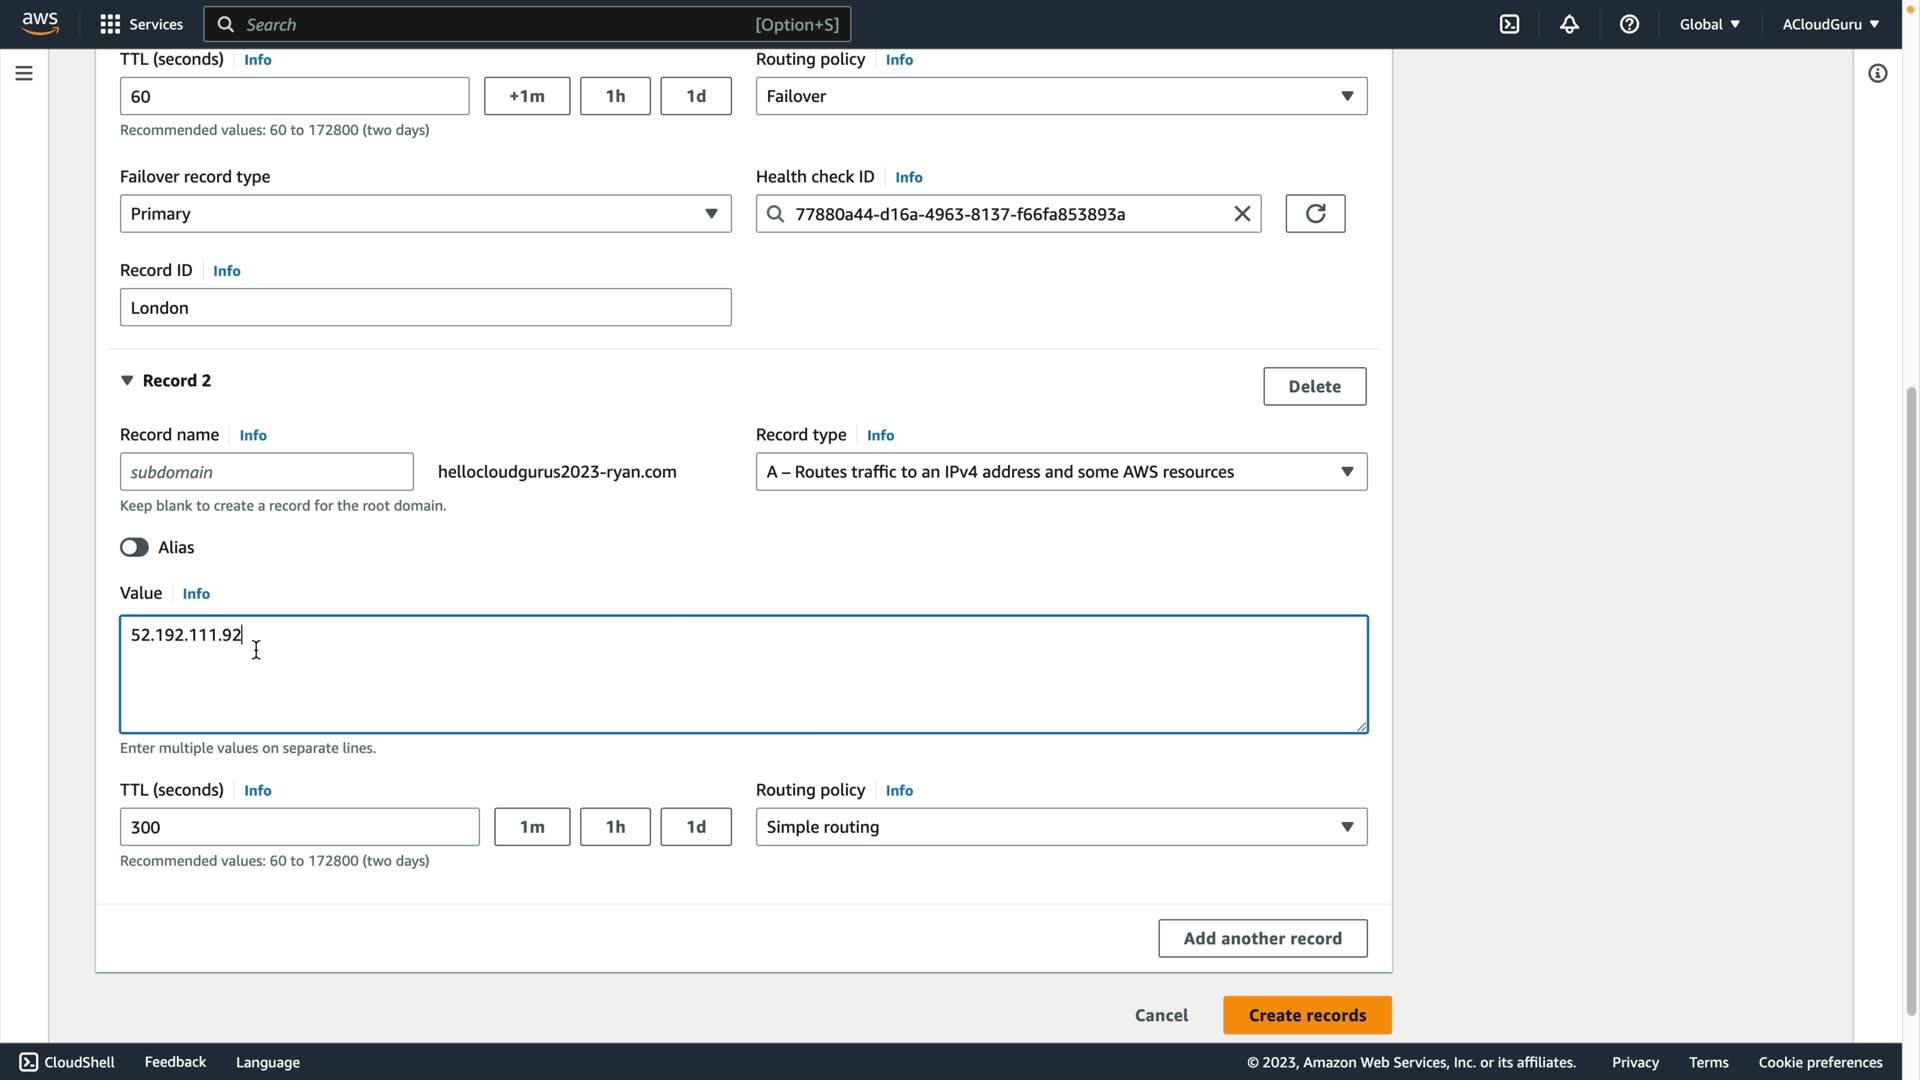Set Record 2 TTL to 1h
Image resolution: width=1920 pixels, height=1080 pixels.
pyautogui.click(x=615, y=827)
